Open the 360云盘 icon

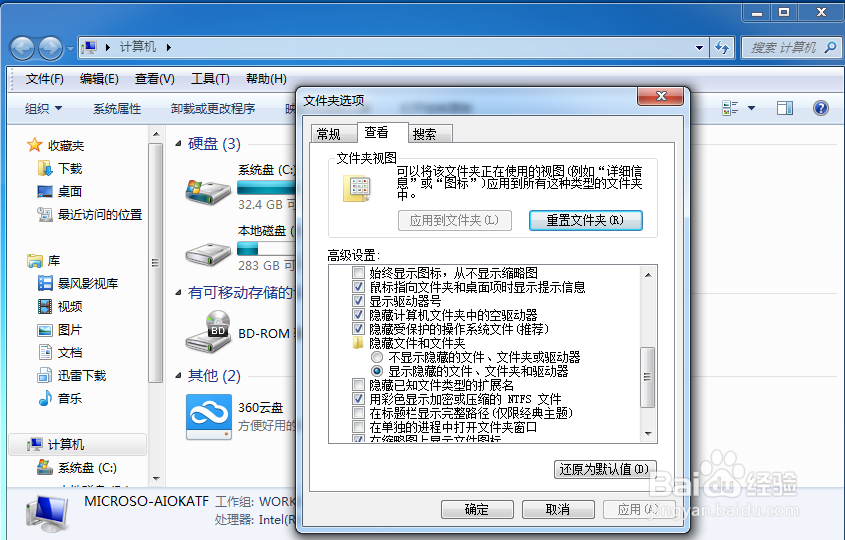point(209,417)
